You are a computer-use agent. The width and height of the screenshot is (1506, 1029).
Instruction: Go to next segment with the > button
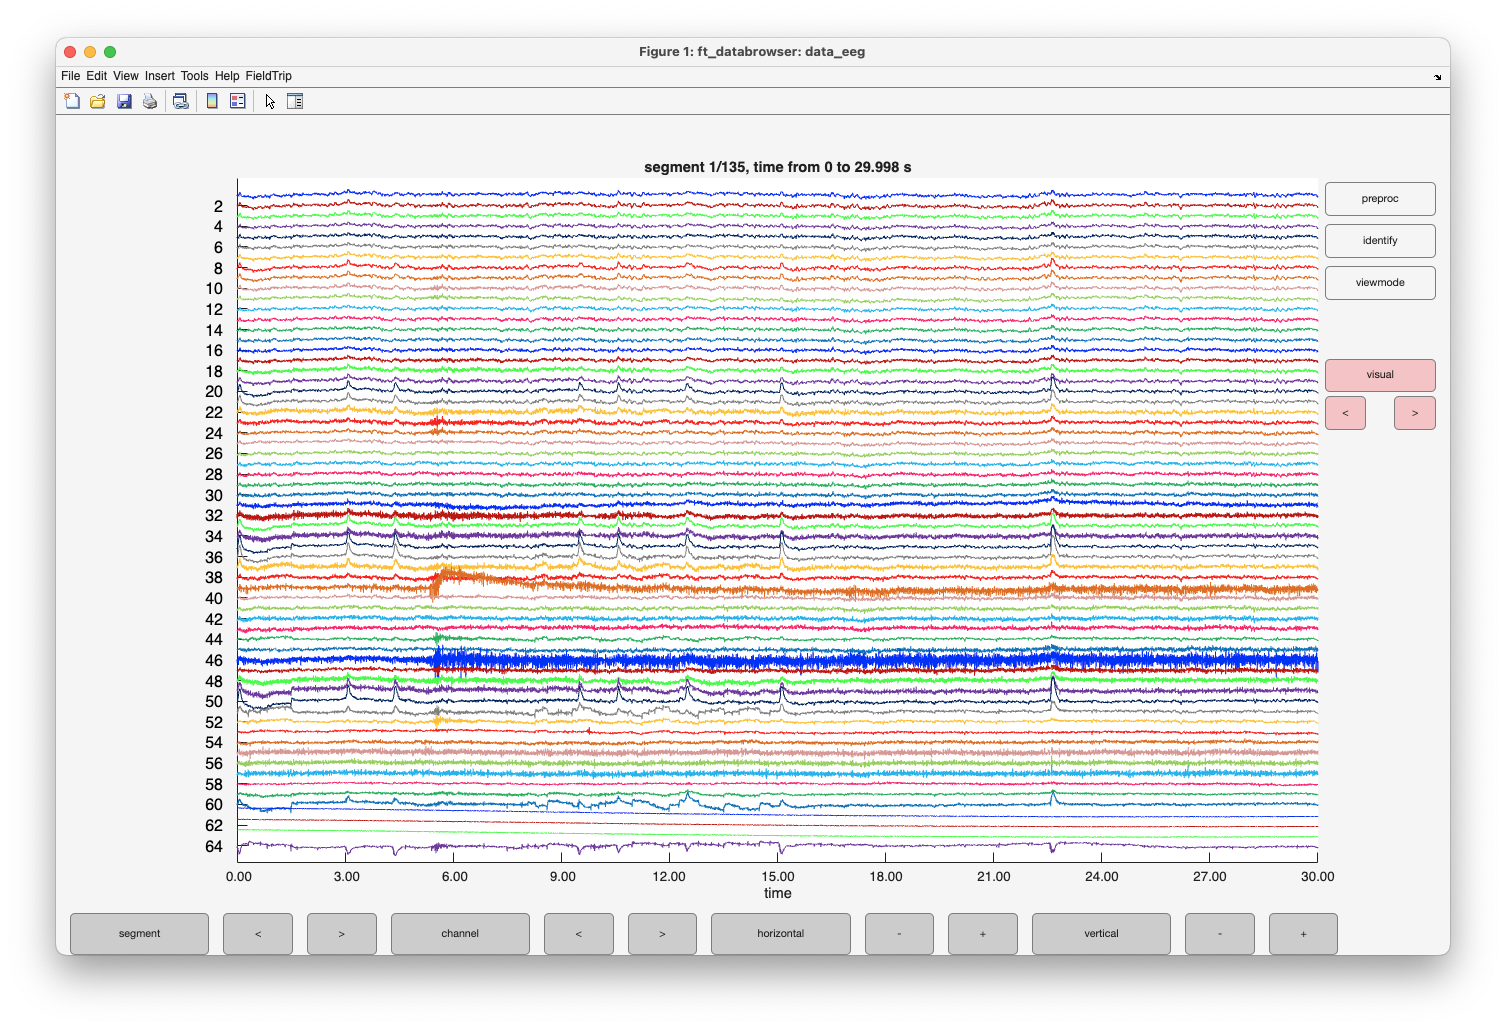[342, 934]
